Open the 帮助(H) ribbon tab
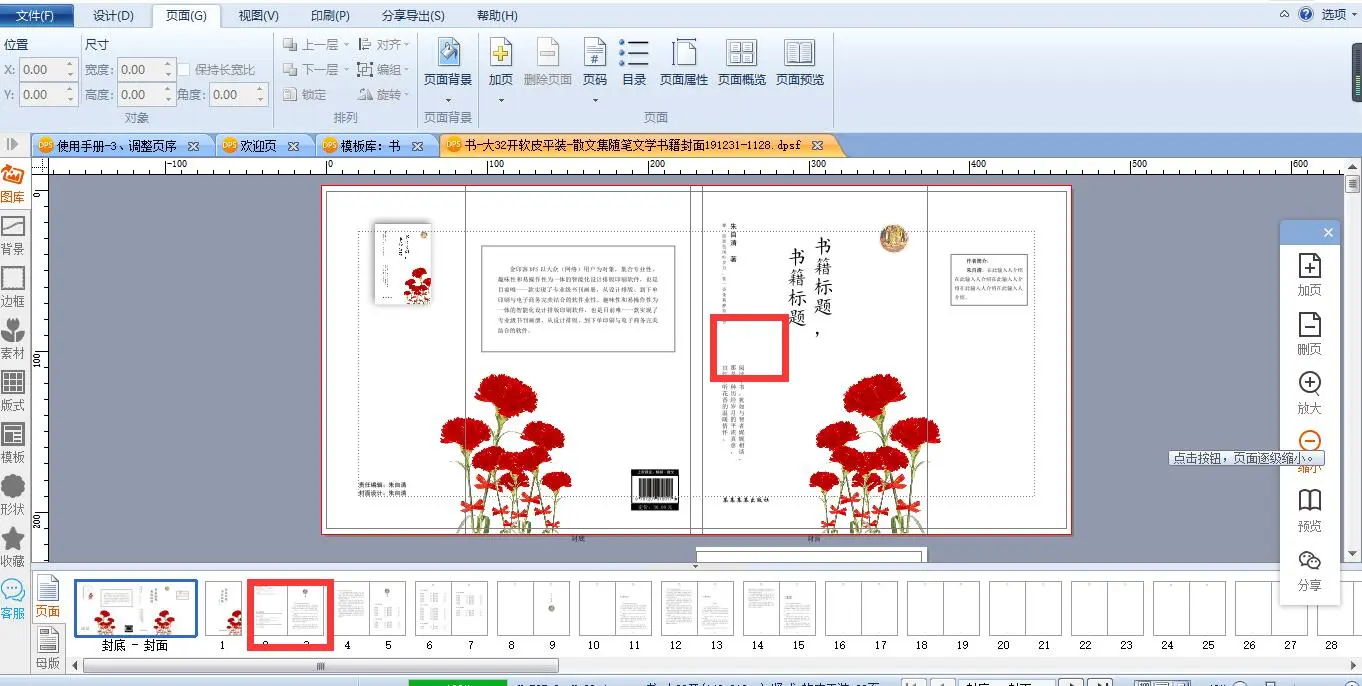Image resolution: width=1362 pixels, height=686 pixels. click(x=497, y=15)
